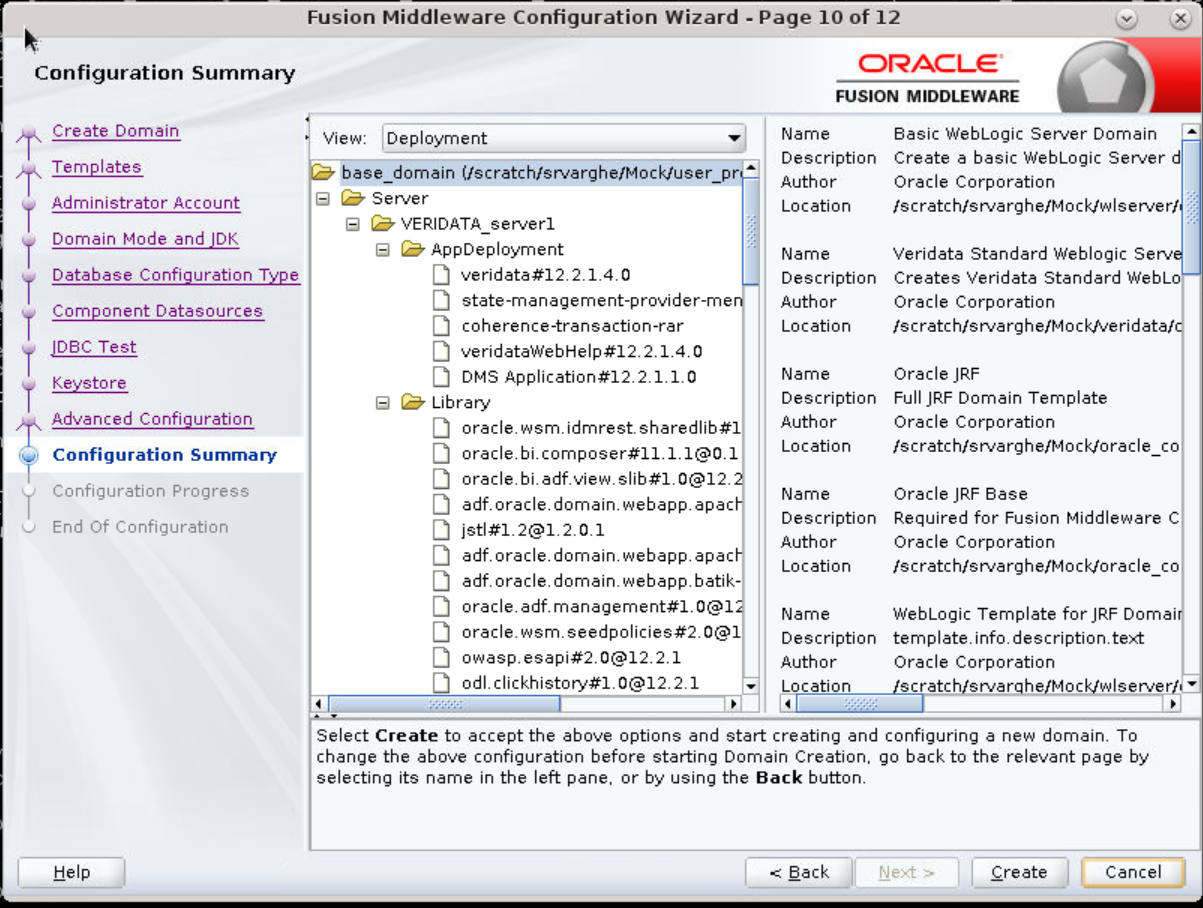Image resolution: width=1203 pixels, height=908 pixels.
Task: Click the veridata#12.2.1.4.0 file icon
Action: tap(441, 275)
